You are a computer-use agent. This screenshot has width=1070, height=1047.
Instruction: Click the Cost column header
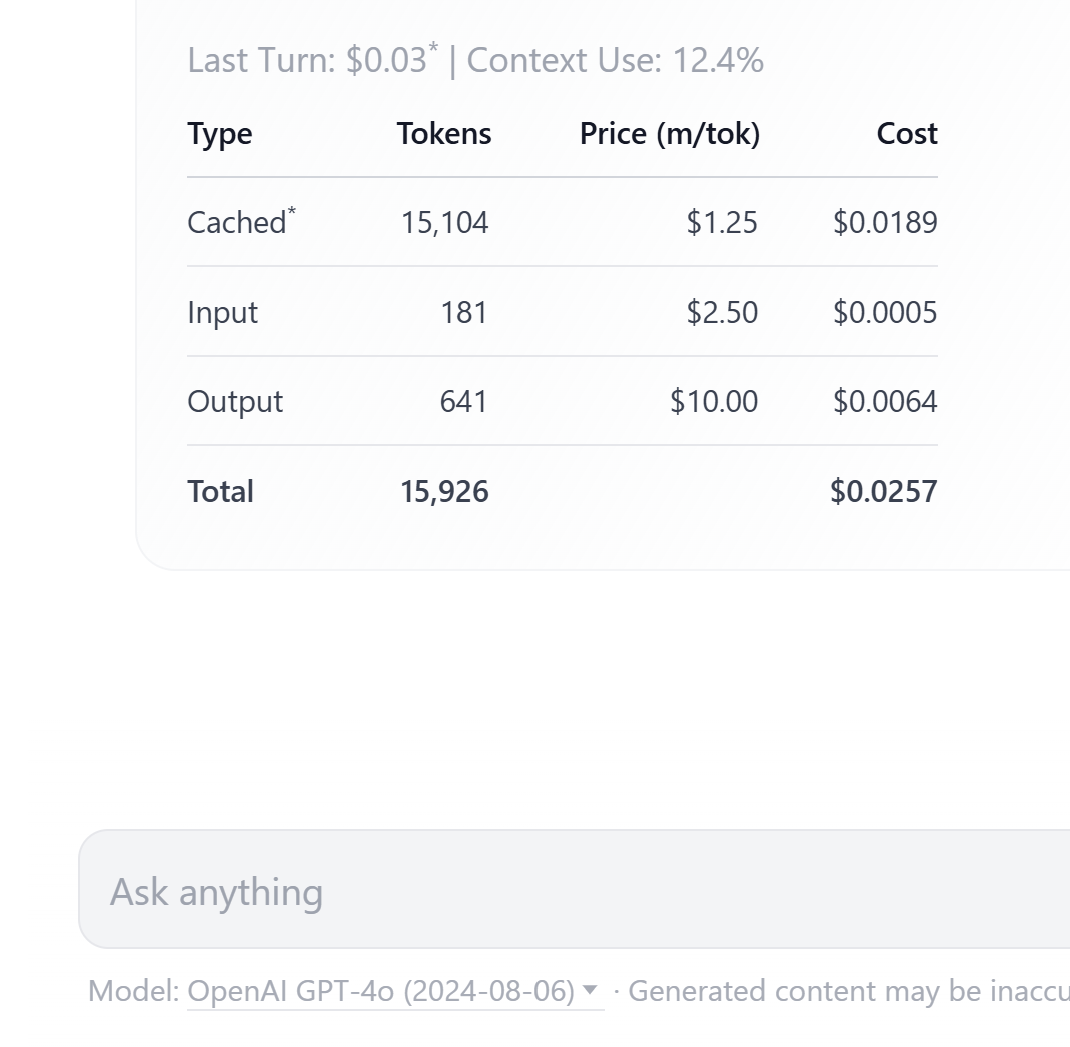pyautogui.click(x=907, y=134)
